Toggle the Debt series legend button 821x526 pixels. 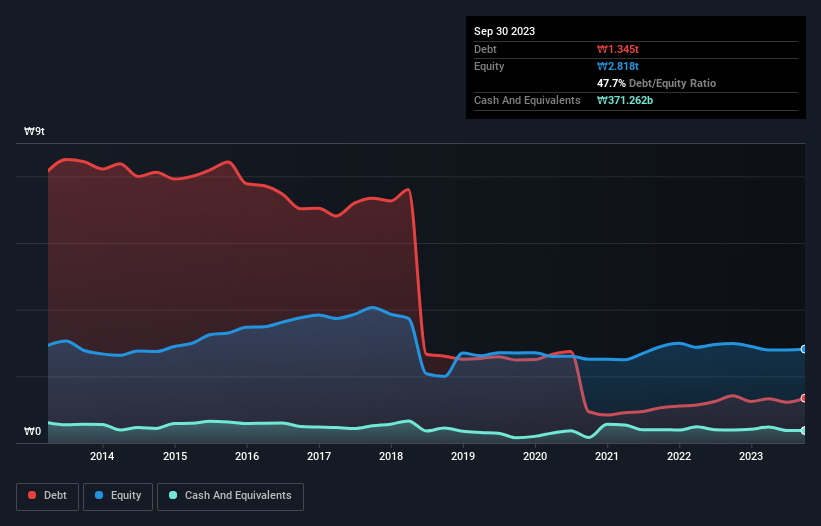47,496
